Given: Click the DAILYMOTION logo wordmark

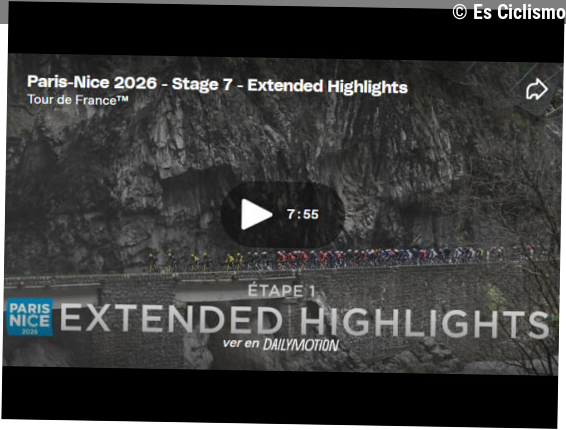Looking at the screenshot, I should coord(301,345).
